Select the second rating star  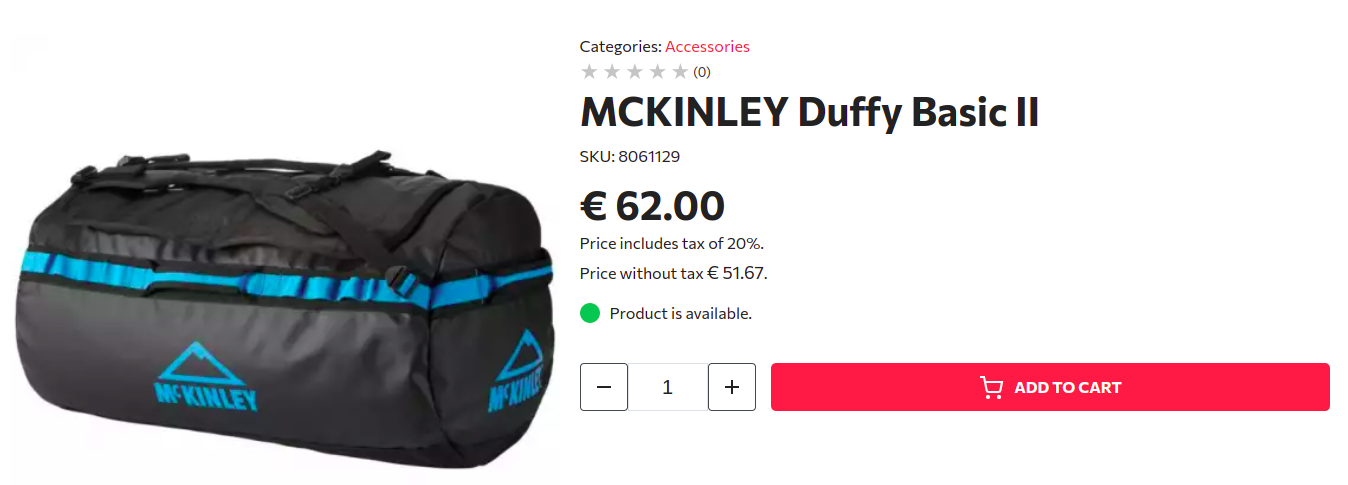[612, 71]
